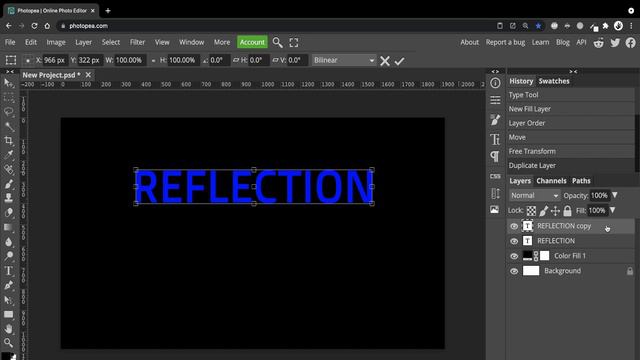The height and width of the screenshot is (360, 640).
Task: Hide the Background layer
Action: click(514, 271)
